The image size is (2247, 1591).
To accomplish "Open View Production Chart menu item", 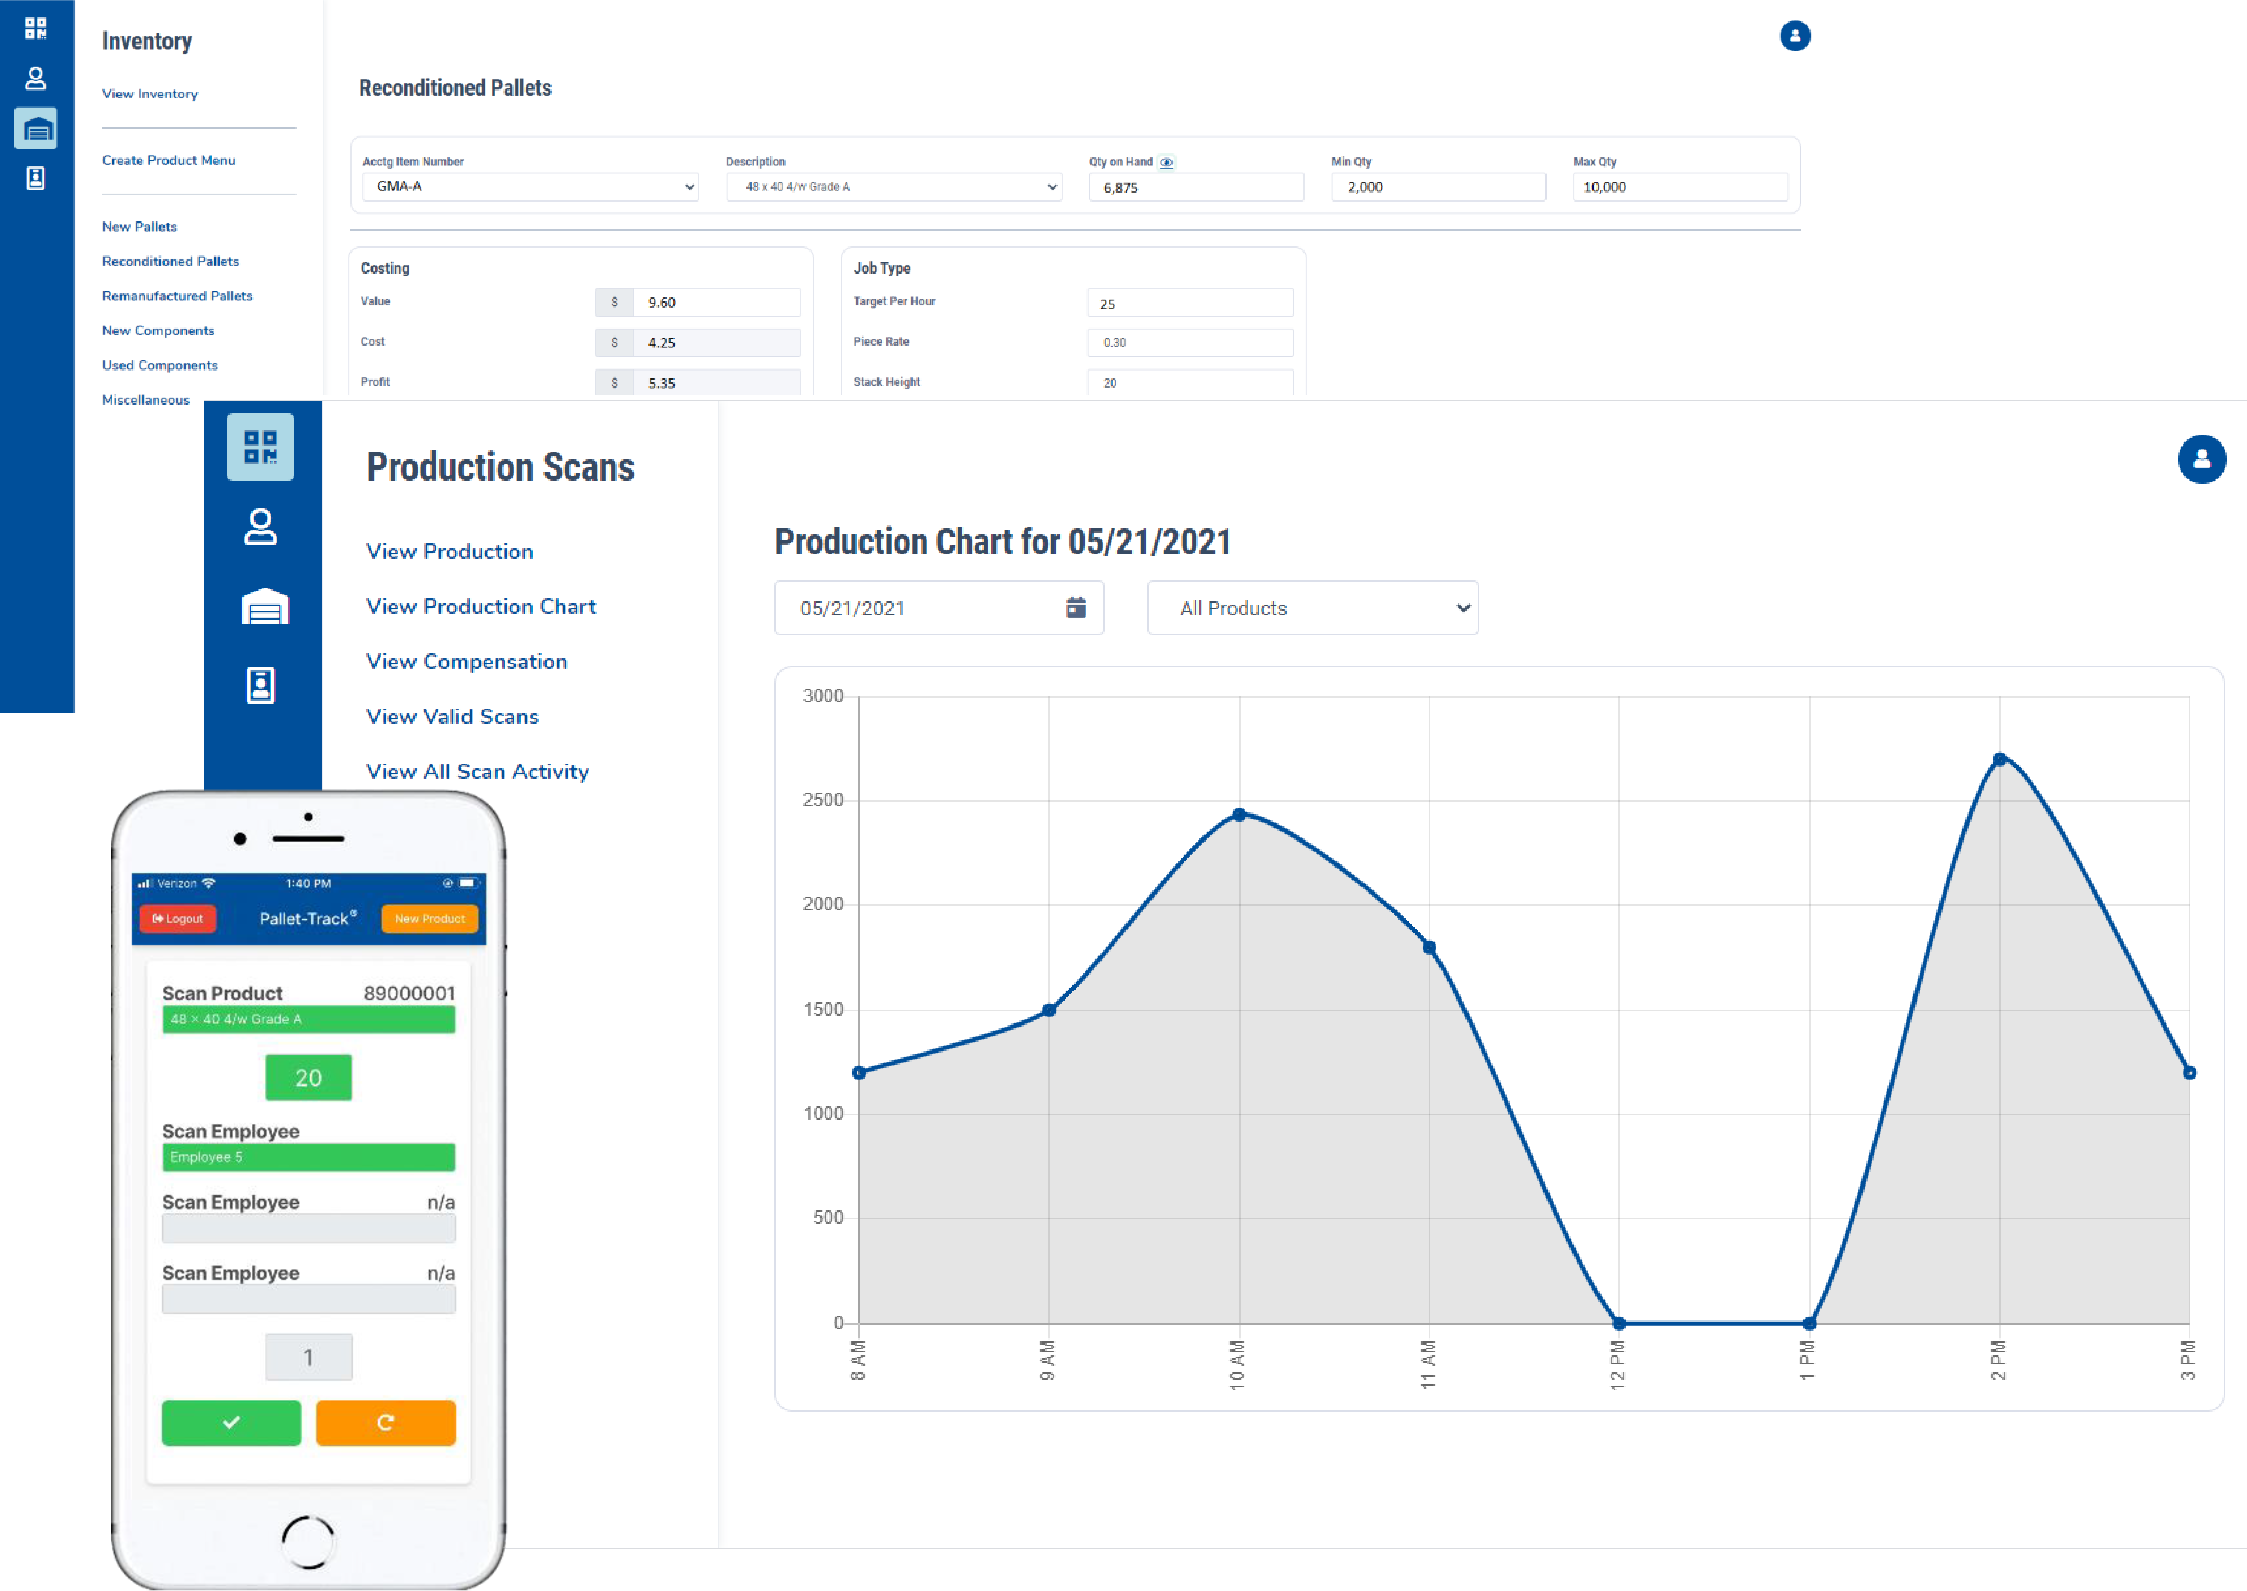I will tap(480, 606).
